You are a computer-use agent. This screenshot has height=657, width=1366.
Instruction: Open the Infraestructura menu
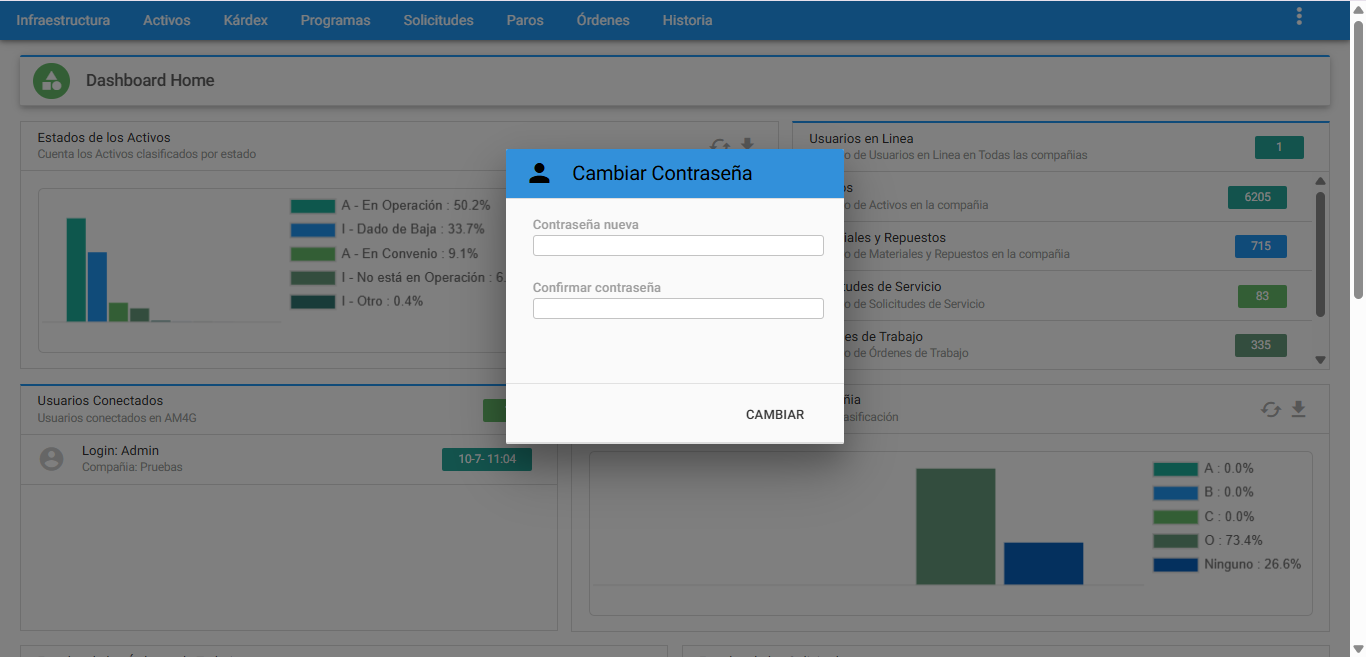(63, 20)
